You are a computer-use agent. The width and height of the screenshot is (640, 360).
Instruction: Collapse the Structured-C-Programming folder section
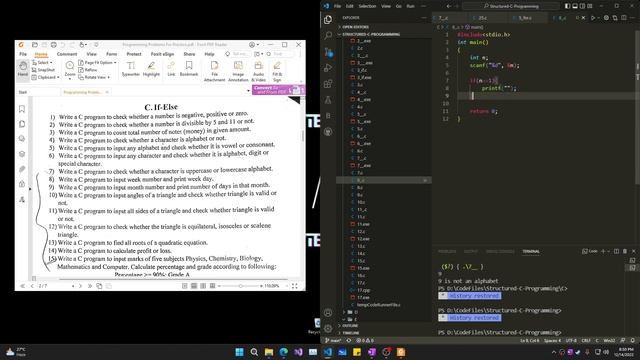tap(384, 34)
